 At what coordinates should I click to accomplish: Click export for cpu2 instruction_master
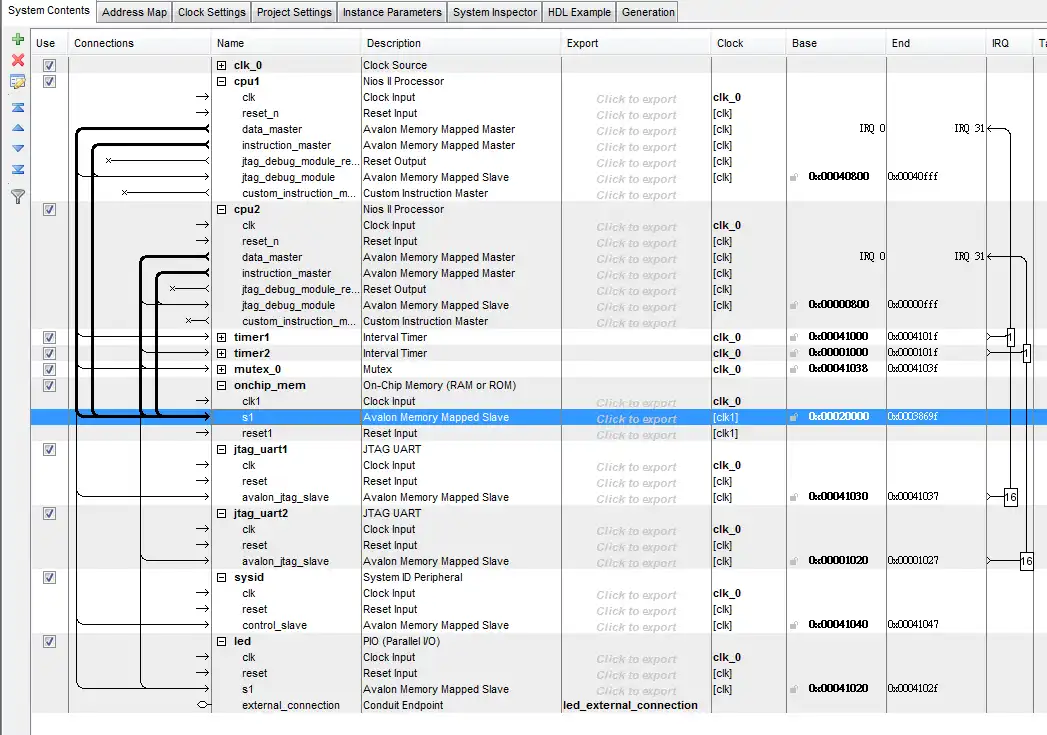coord(636,275)
